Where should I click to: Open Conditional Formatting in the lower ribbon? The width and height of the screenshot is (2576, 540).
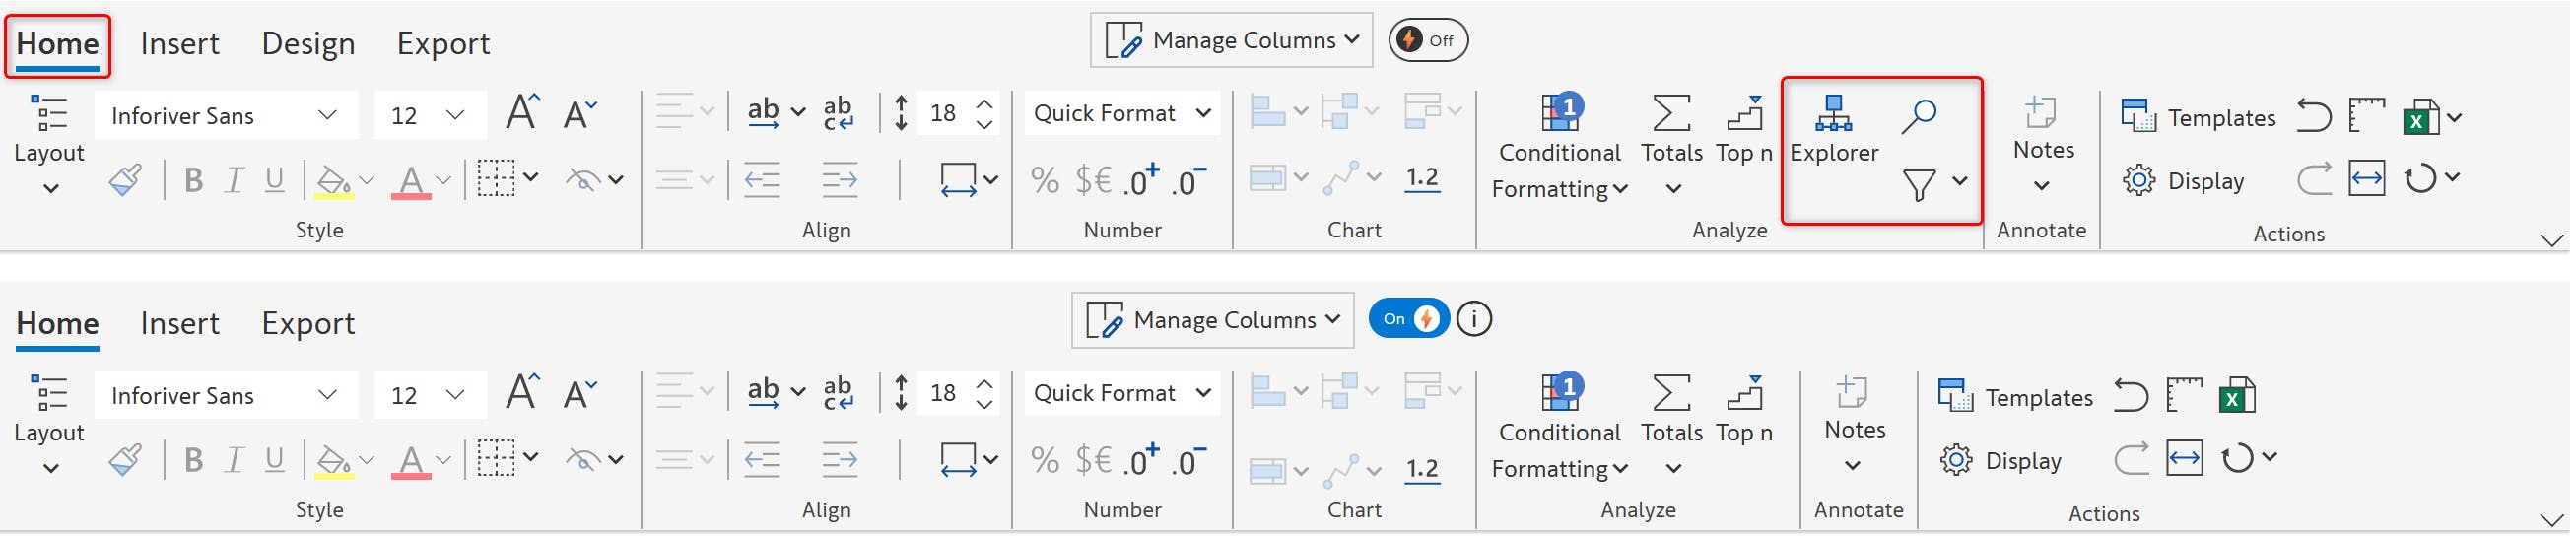point(1559,428)
